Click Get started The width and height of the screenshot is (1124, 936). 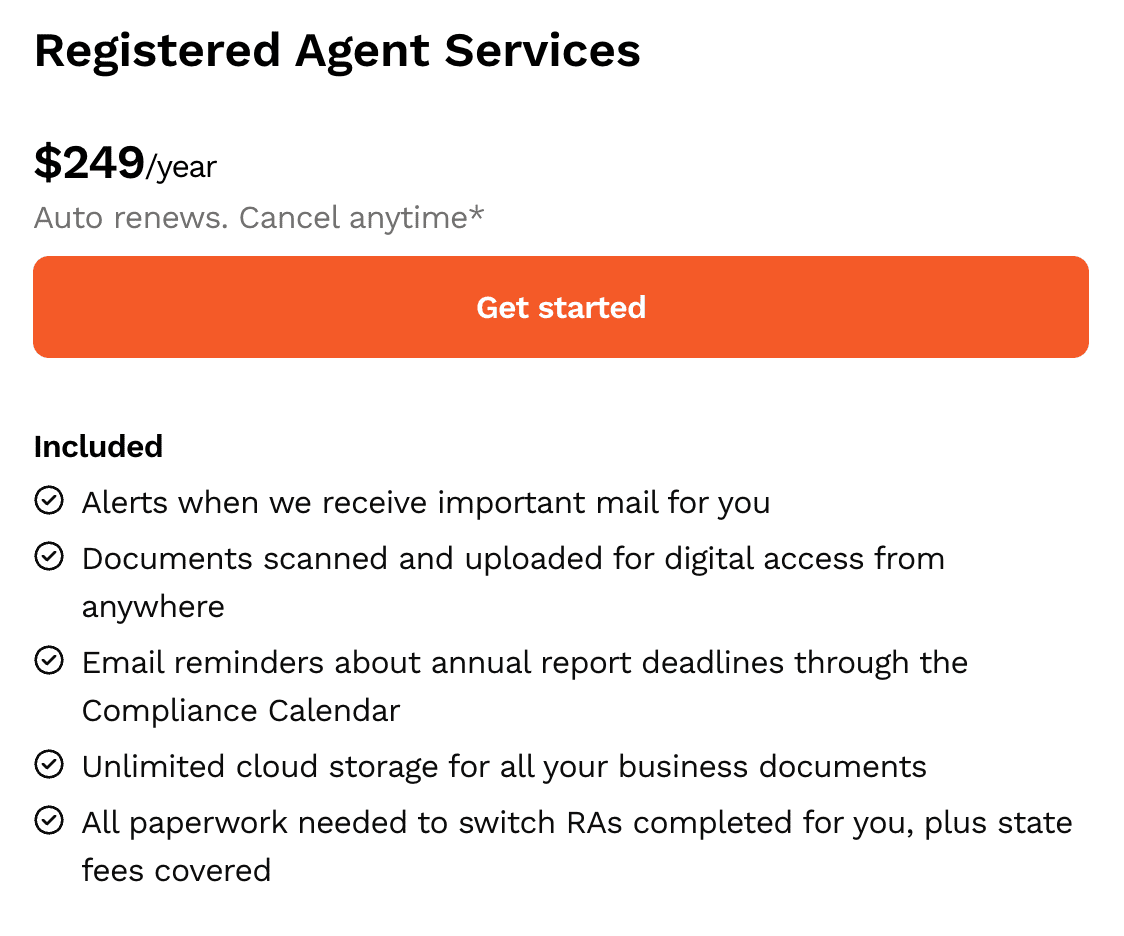[560, 307]
